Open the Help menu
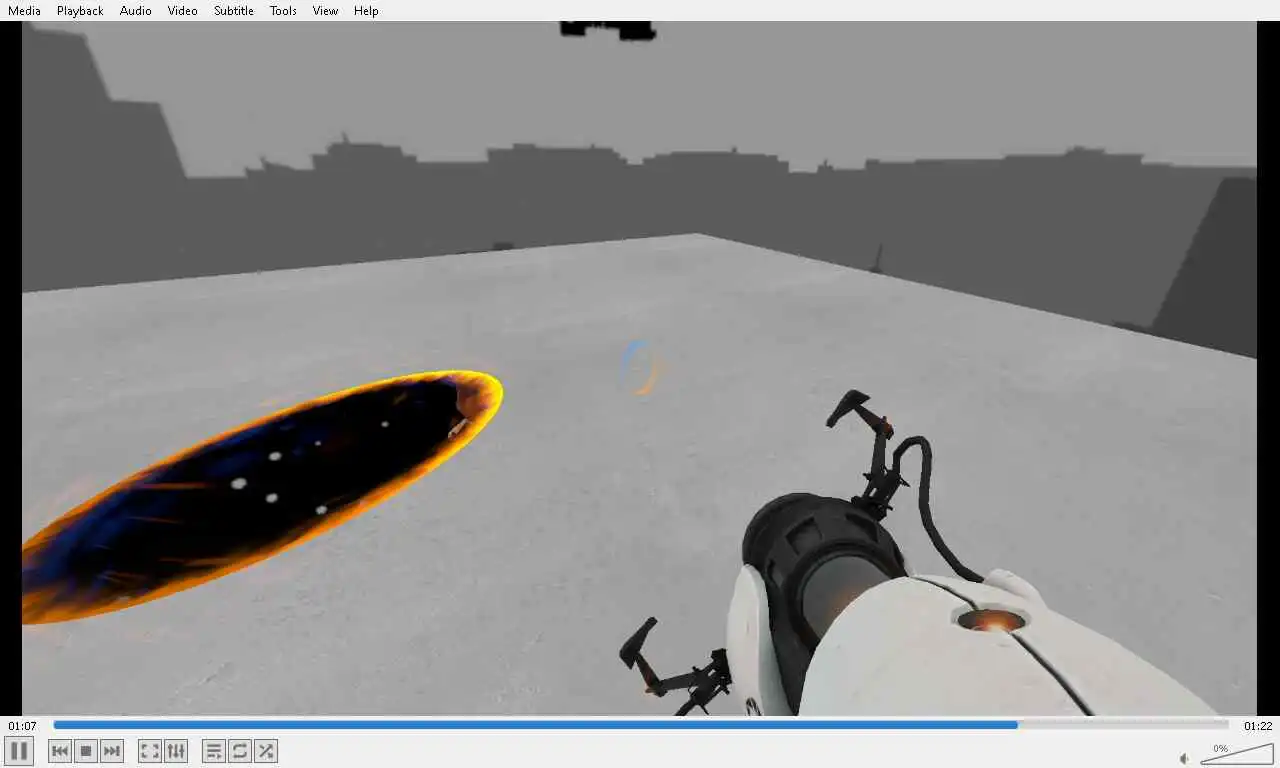This screenshot has width=1280, height=768. (366, 11)
